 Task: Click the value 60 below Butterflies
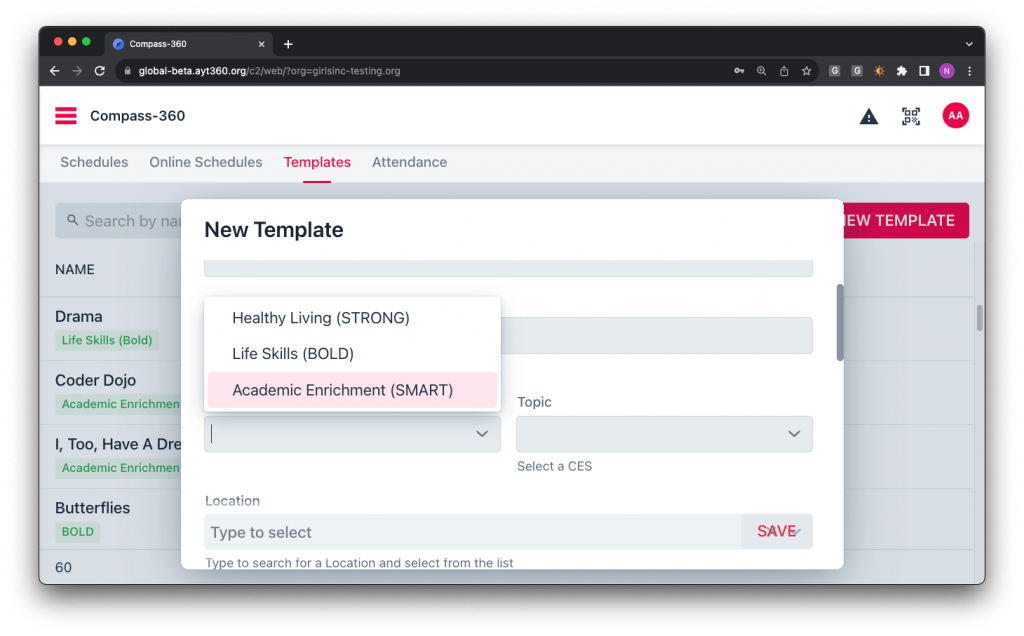coord(63,567)
